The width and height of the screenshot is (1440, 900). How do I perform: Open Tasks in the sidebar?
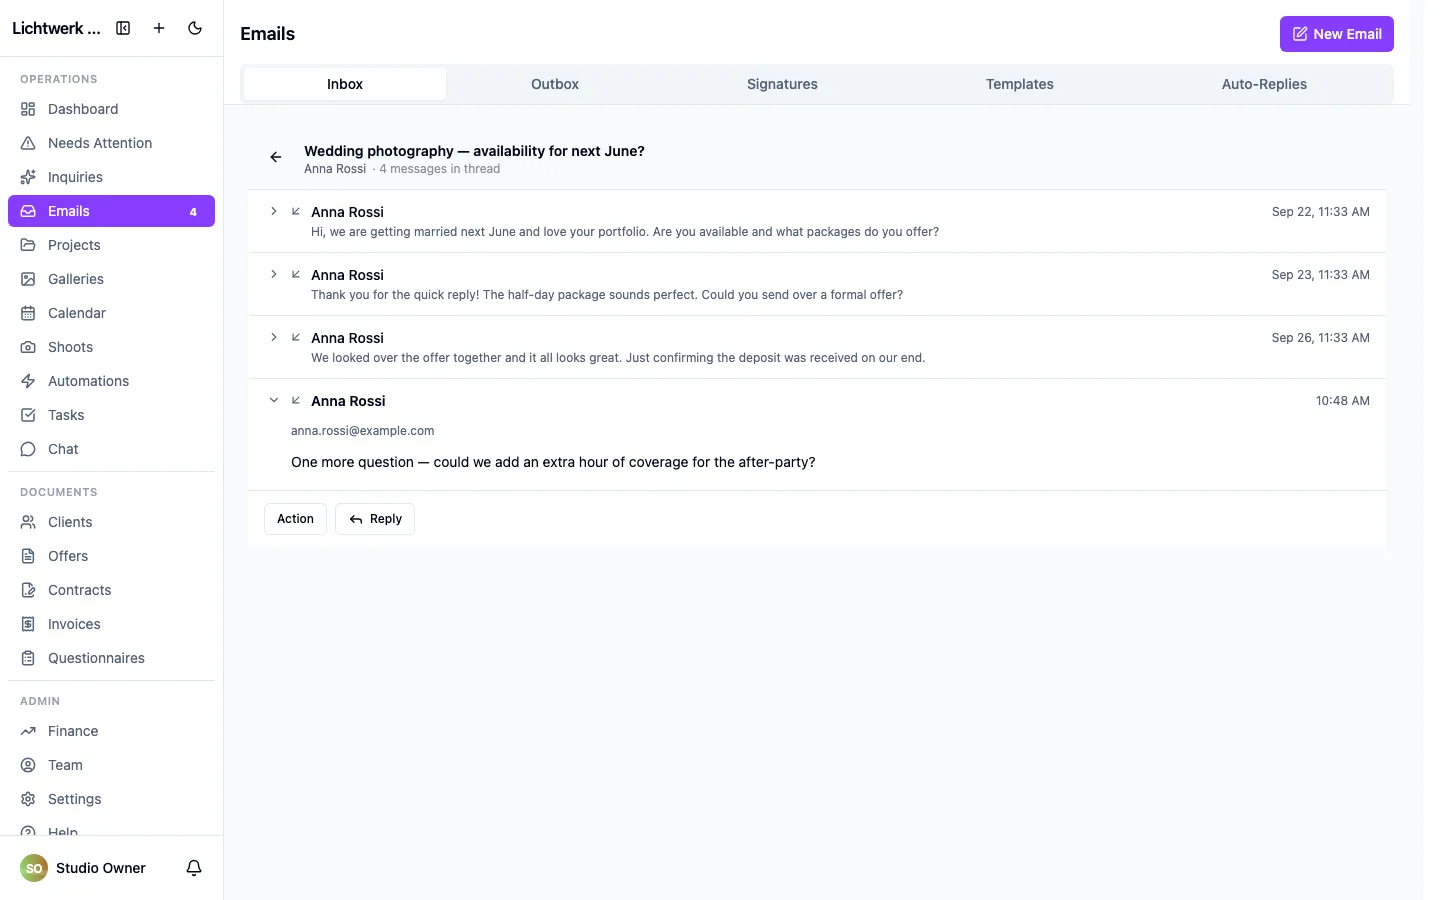[x=111, y=415]
